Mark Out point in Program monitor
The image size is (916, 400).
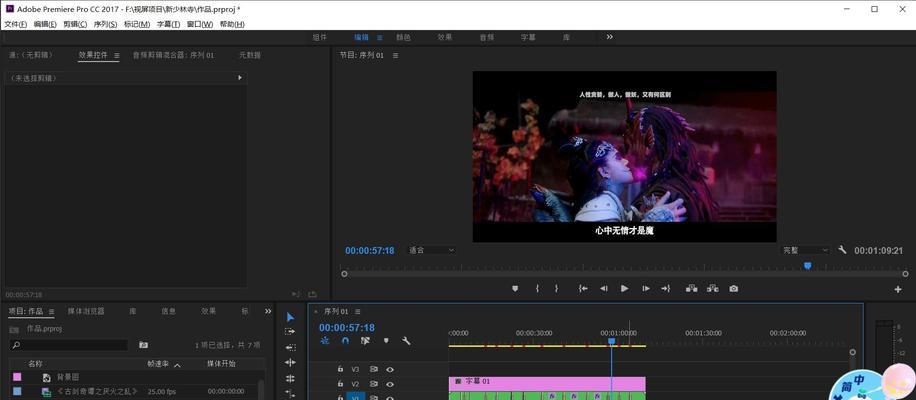(556, 288)
